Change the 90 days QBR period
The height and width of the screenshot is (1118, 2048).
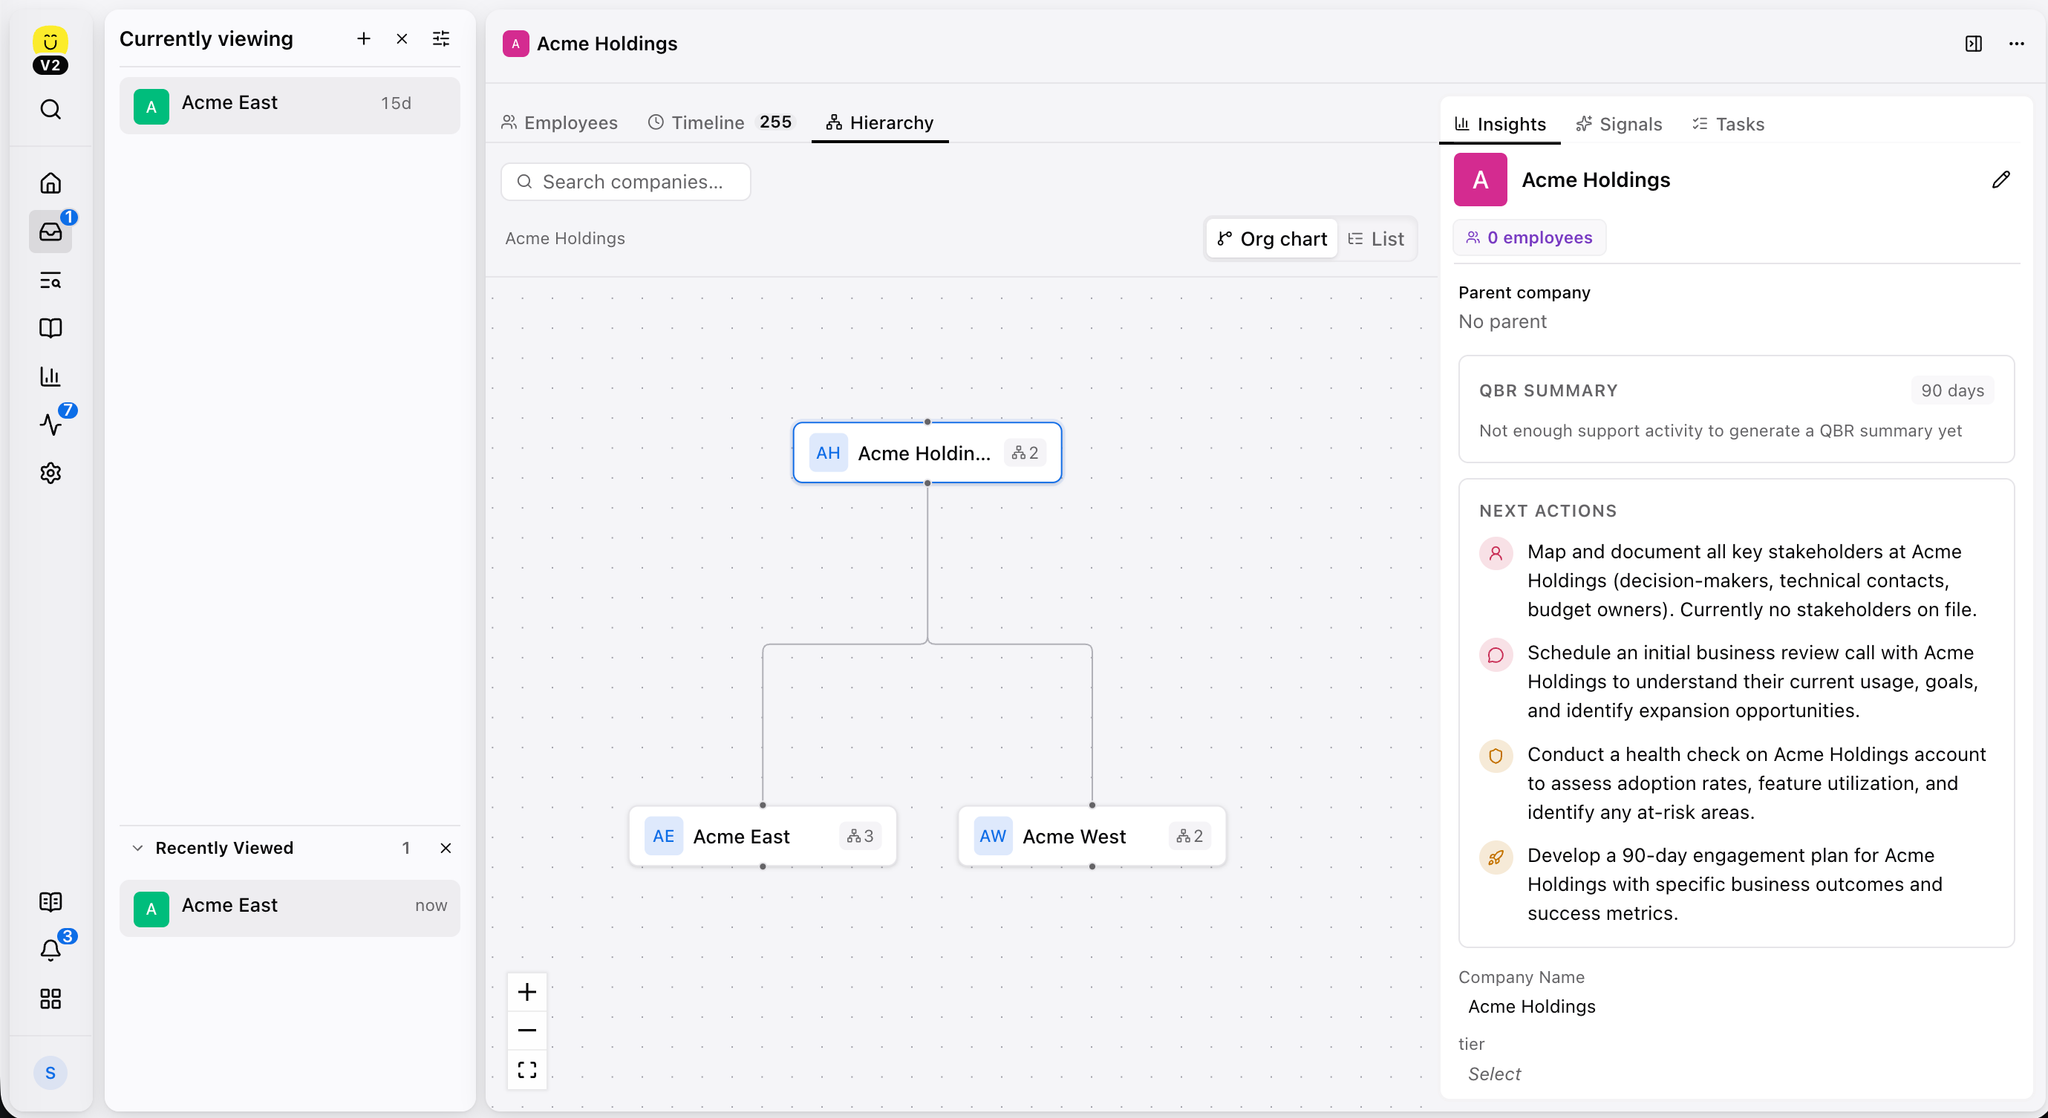(1952, 391)
